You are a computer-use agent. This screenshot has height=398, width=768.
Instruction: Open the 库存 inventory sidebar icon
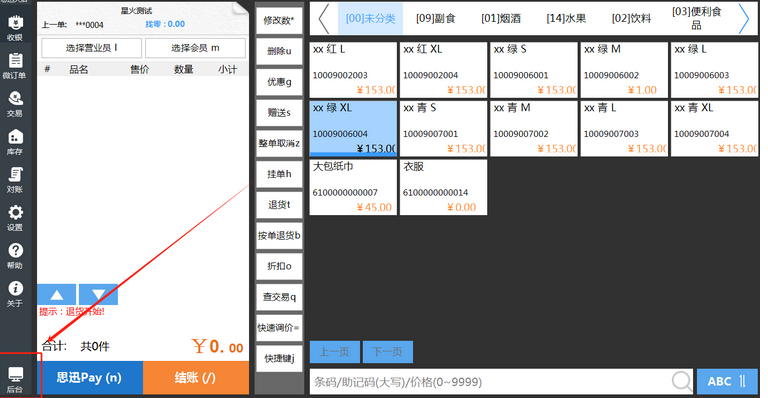pyautogui.click(x=15, y=141)
